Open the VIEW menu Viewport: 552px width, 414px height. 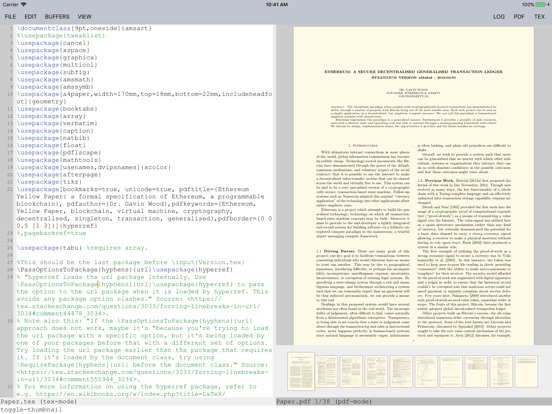coord(84,17)
